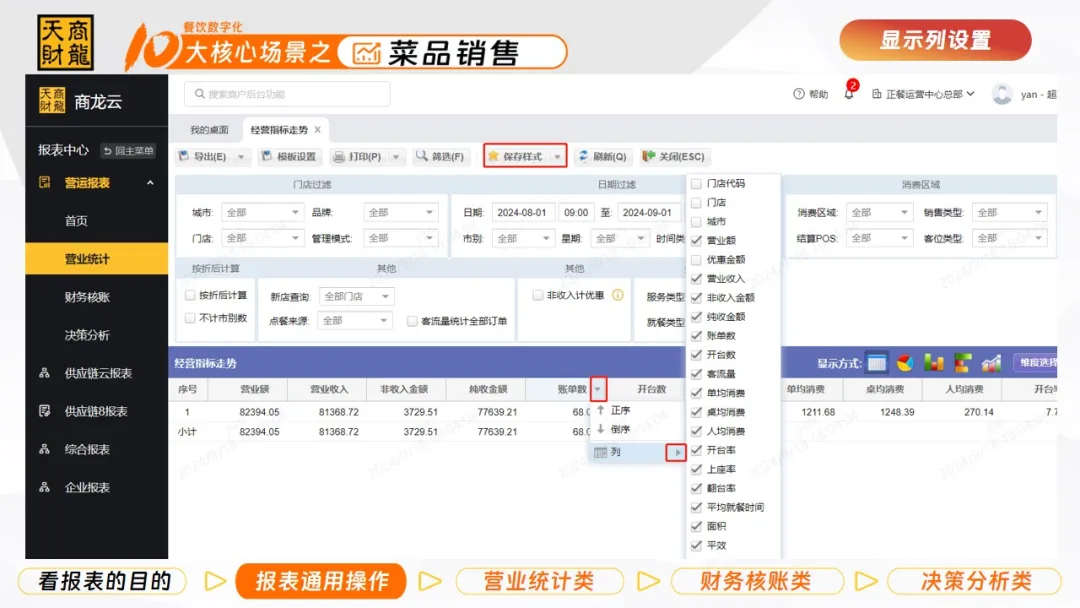1080x608 pixels.
Task: Click the 综合报表 sidebar icon
Action: 45,449
